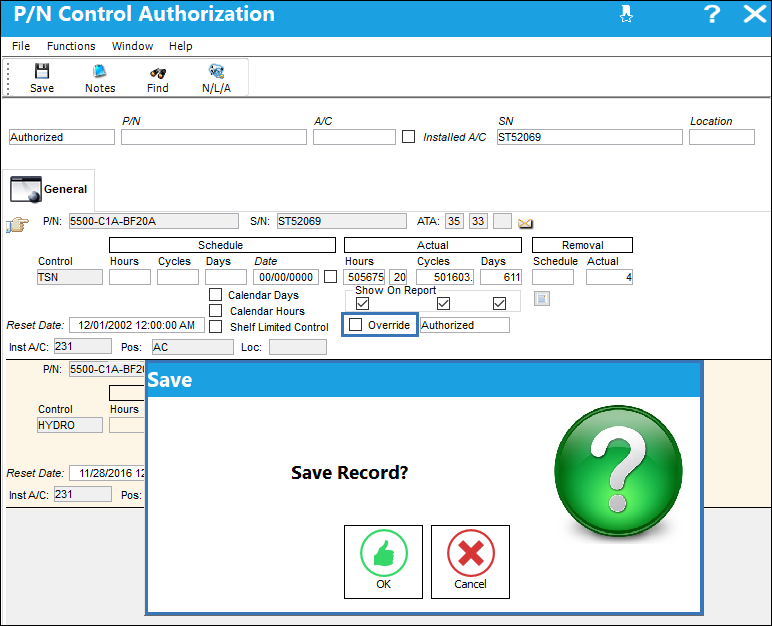Click the pin icon in title bar
Viewport: 772px width, 626px height.
tap(626, 14)
